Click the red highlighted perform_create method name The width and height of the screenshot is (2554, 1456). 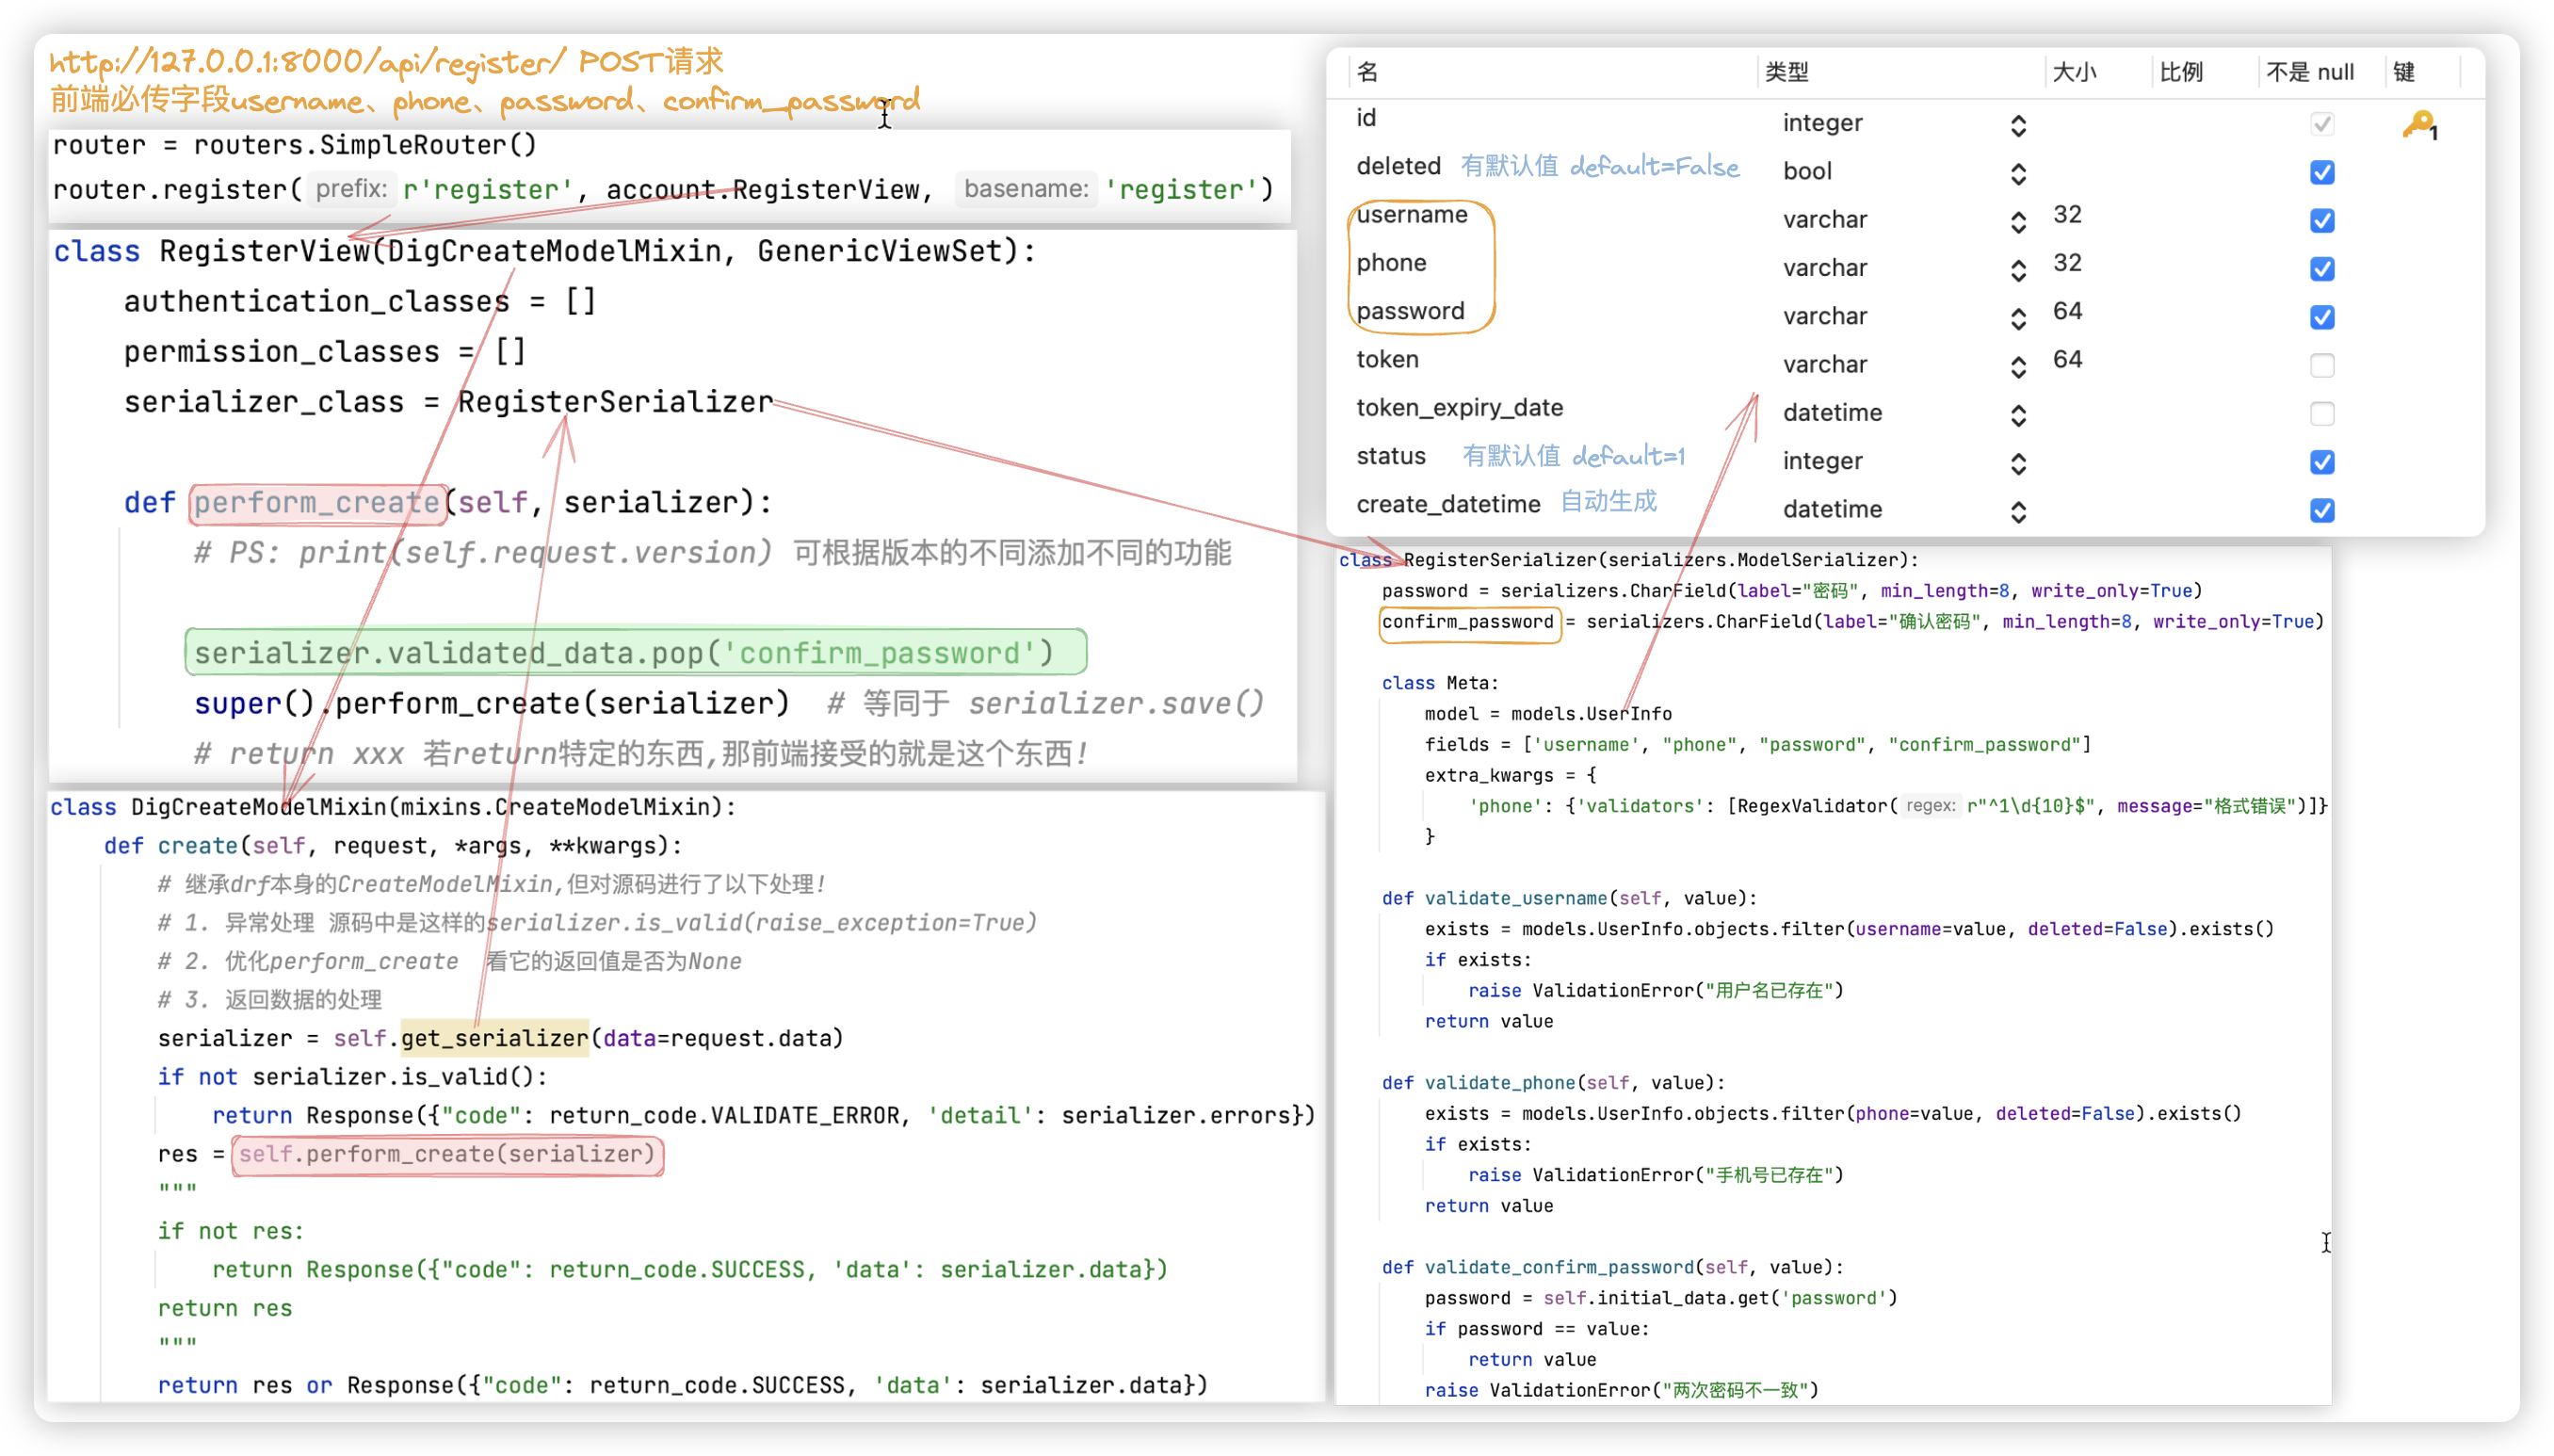coord(317,502)
